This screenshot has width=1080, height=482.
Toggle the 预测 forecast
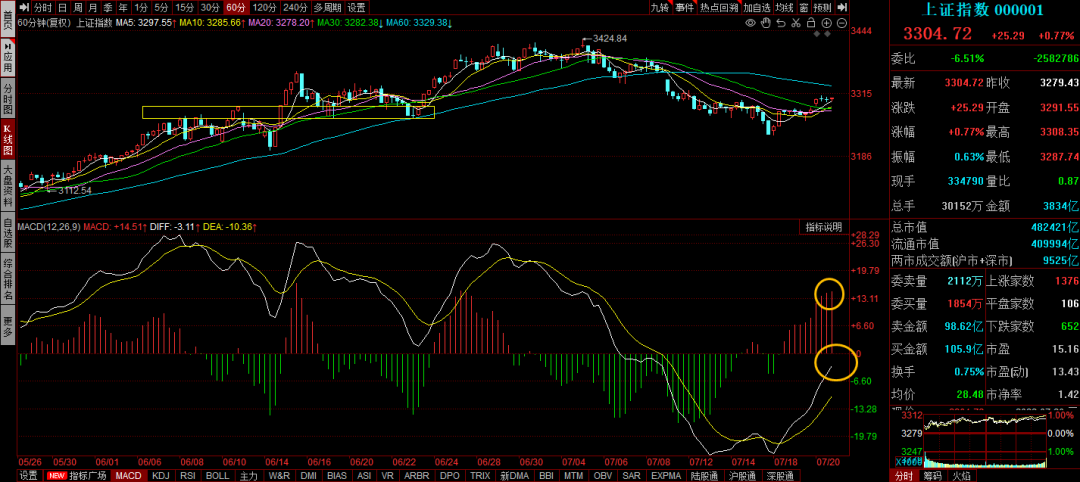point(822,8)
